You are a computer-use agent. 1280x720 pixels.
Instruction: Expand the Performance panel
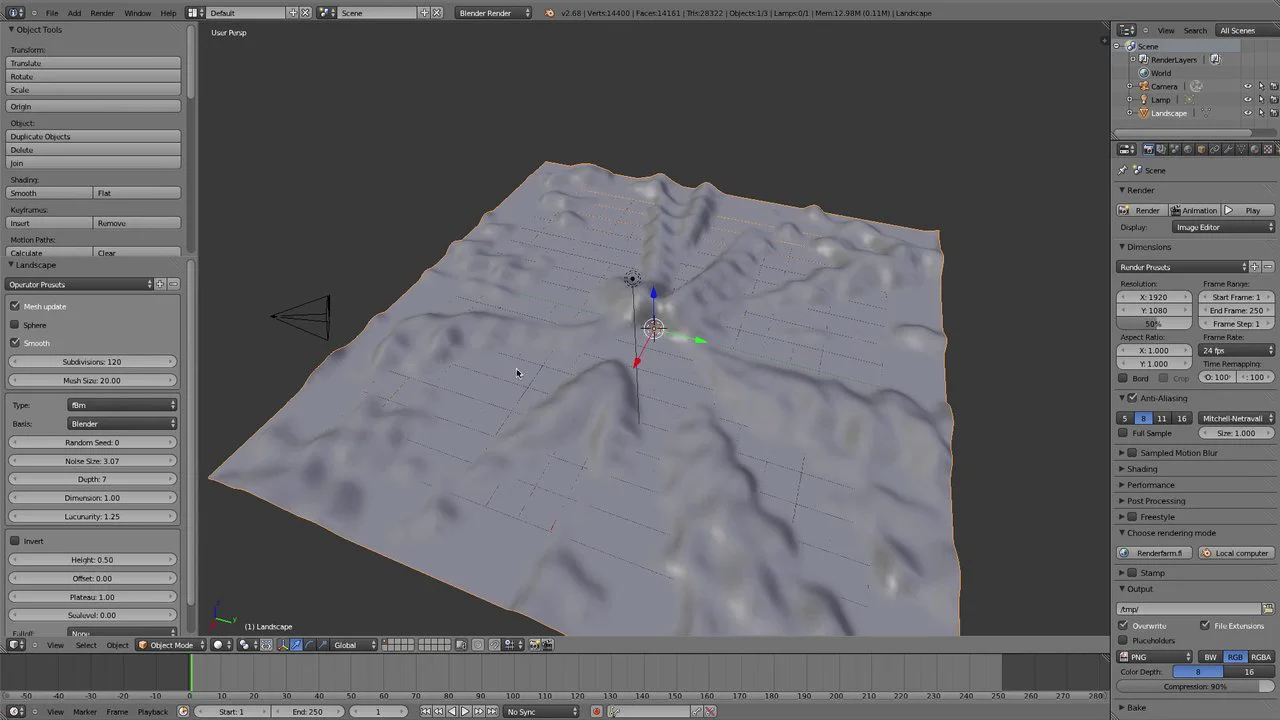pos(1150,485)
